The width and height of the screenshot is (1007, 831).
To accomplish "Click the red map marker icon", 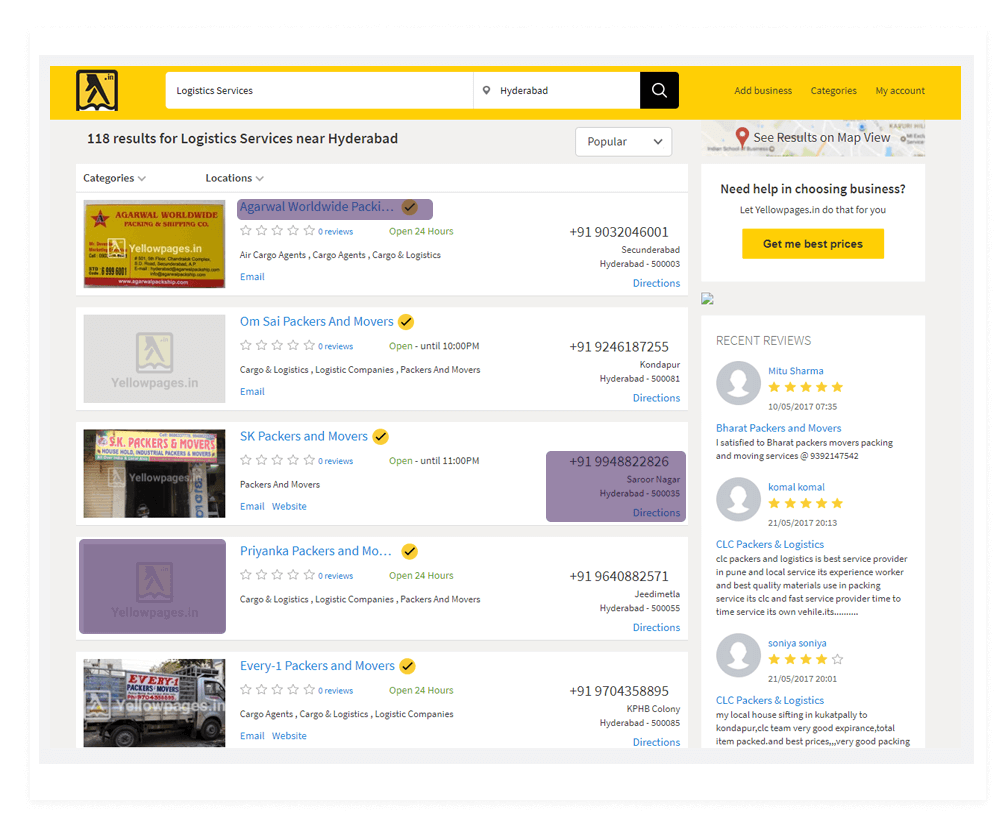I will (742, 137).
